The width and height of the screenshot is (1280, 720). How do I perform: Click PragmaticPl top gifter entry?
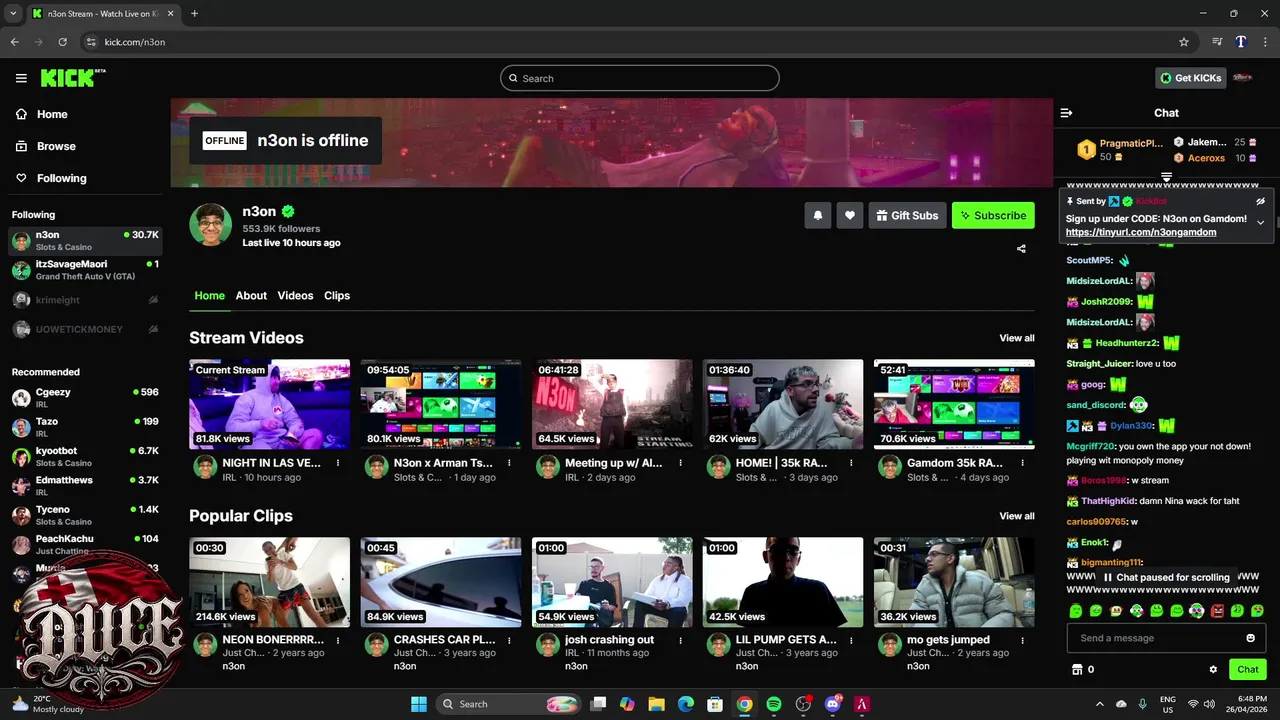tap(1120, 150)
